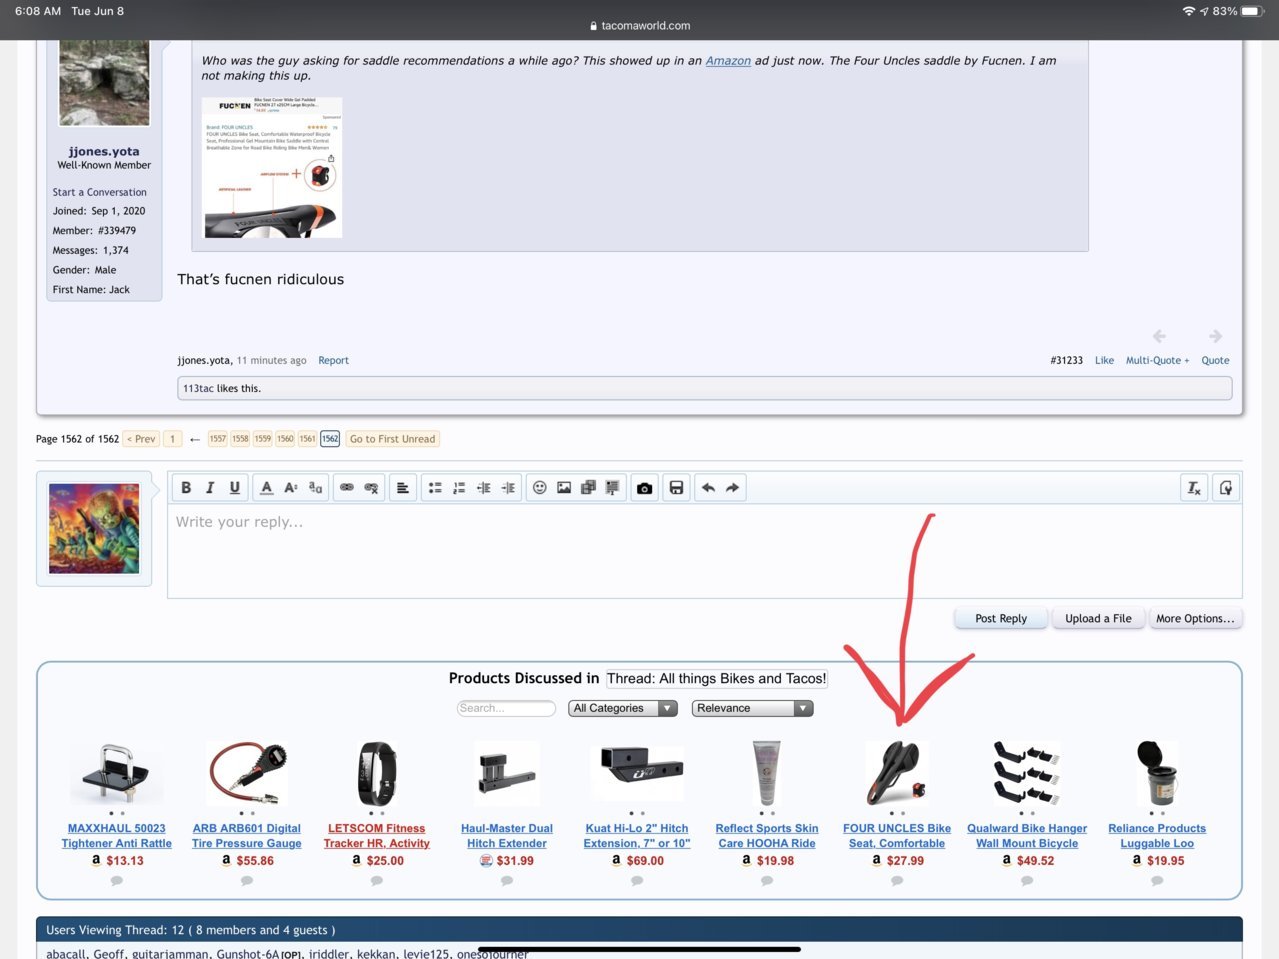Like post #31233

(1104, 360)
